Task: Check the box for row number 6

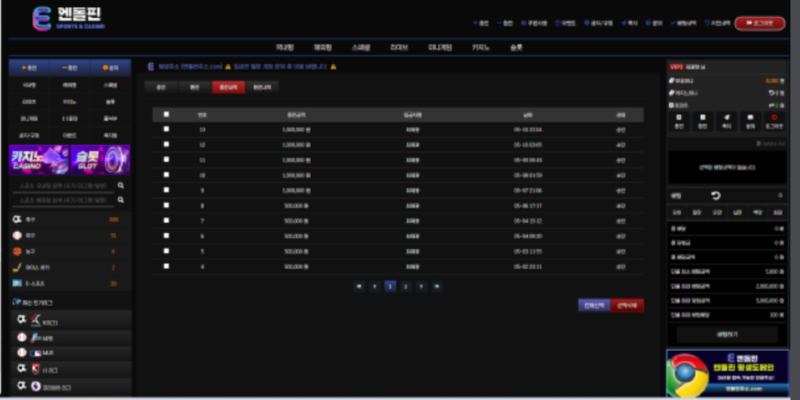Action: pos(166,236)
